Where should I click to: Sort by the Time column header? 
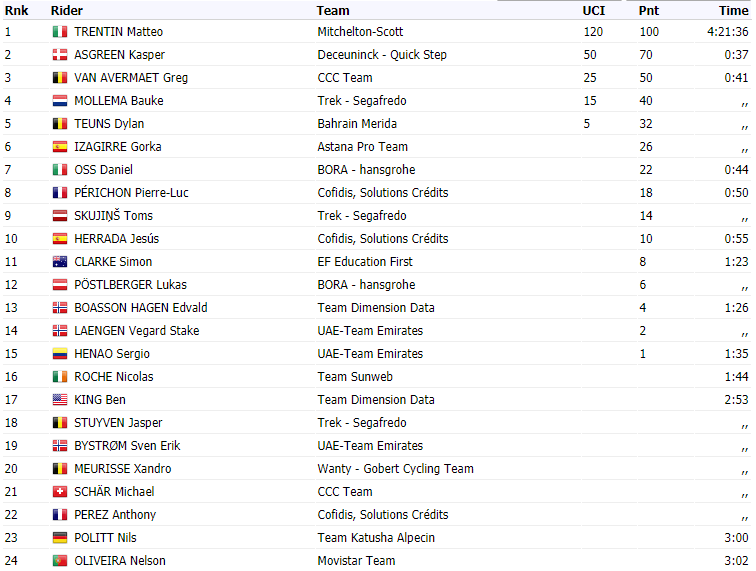point(733,10)
